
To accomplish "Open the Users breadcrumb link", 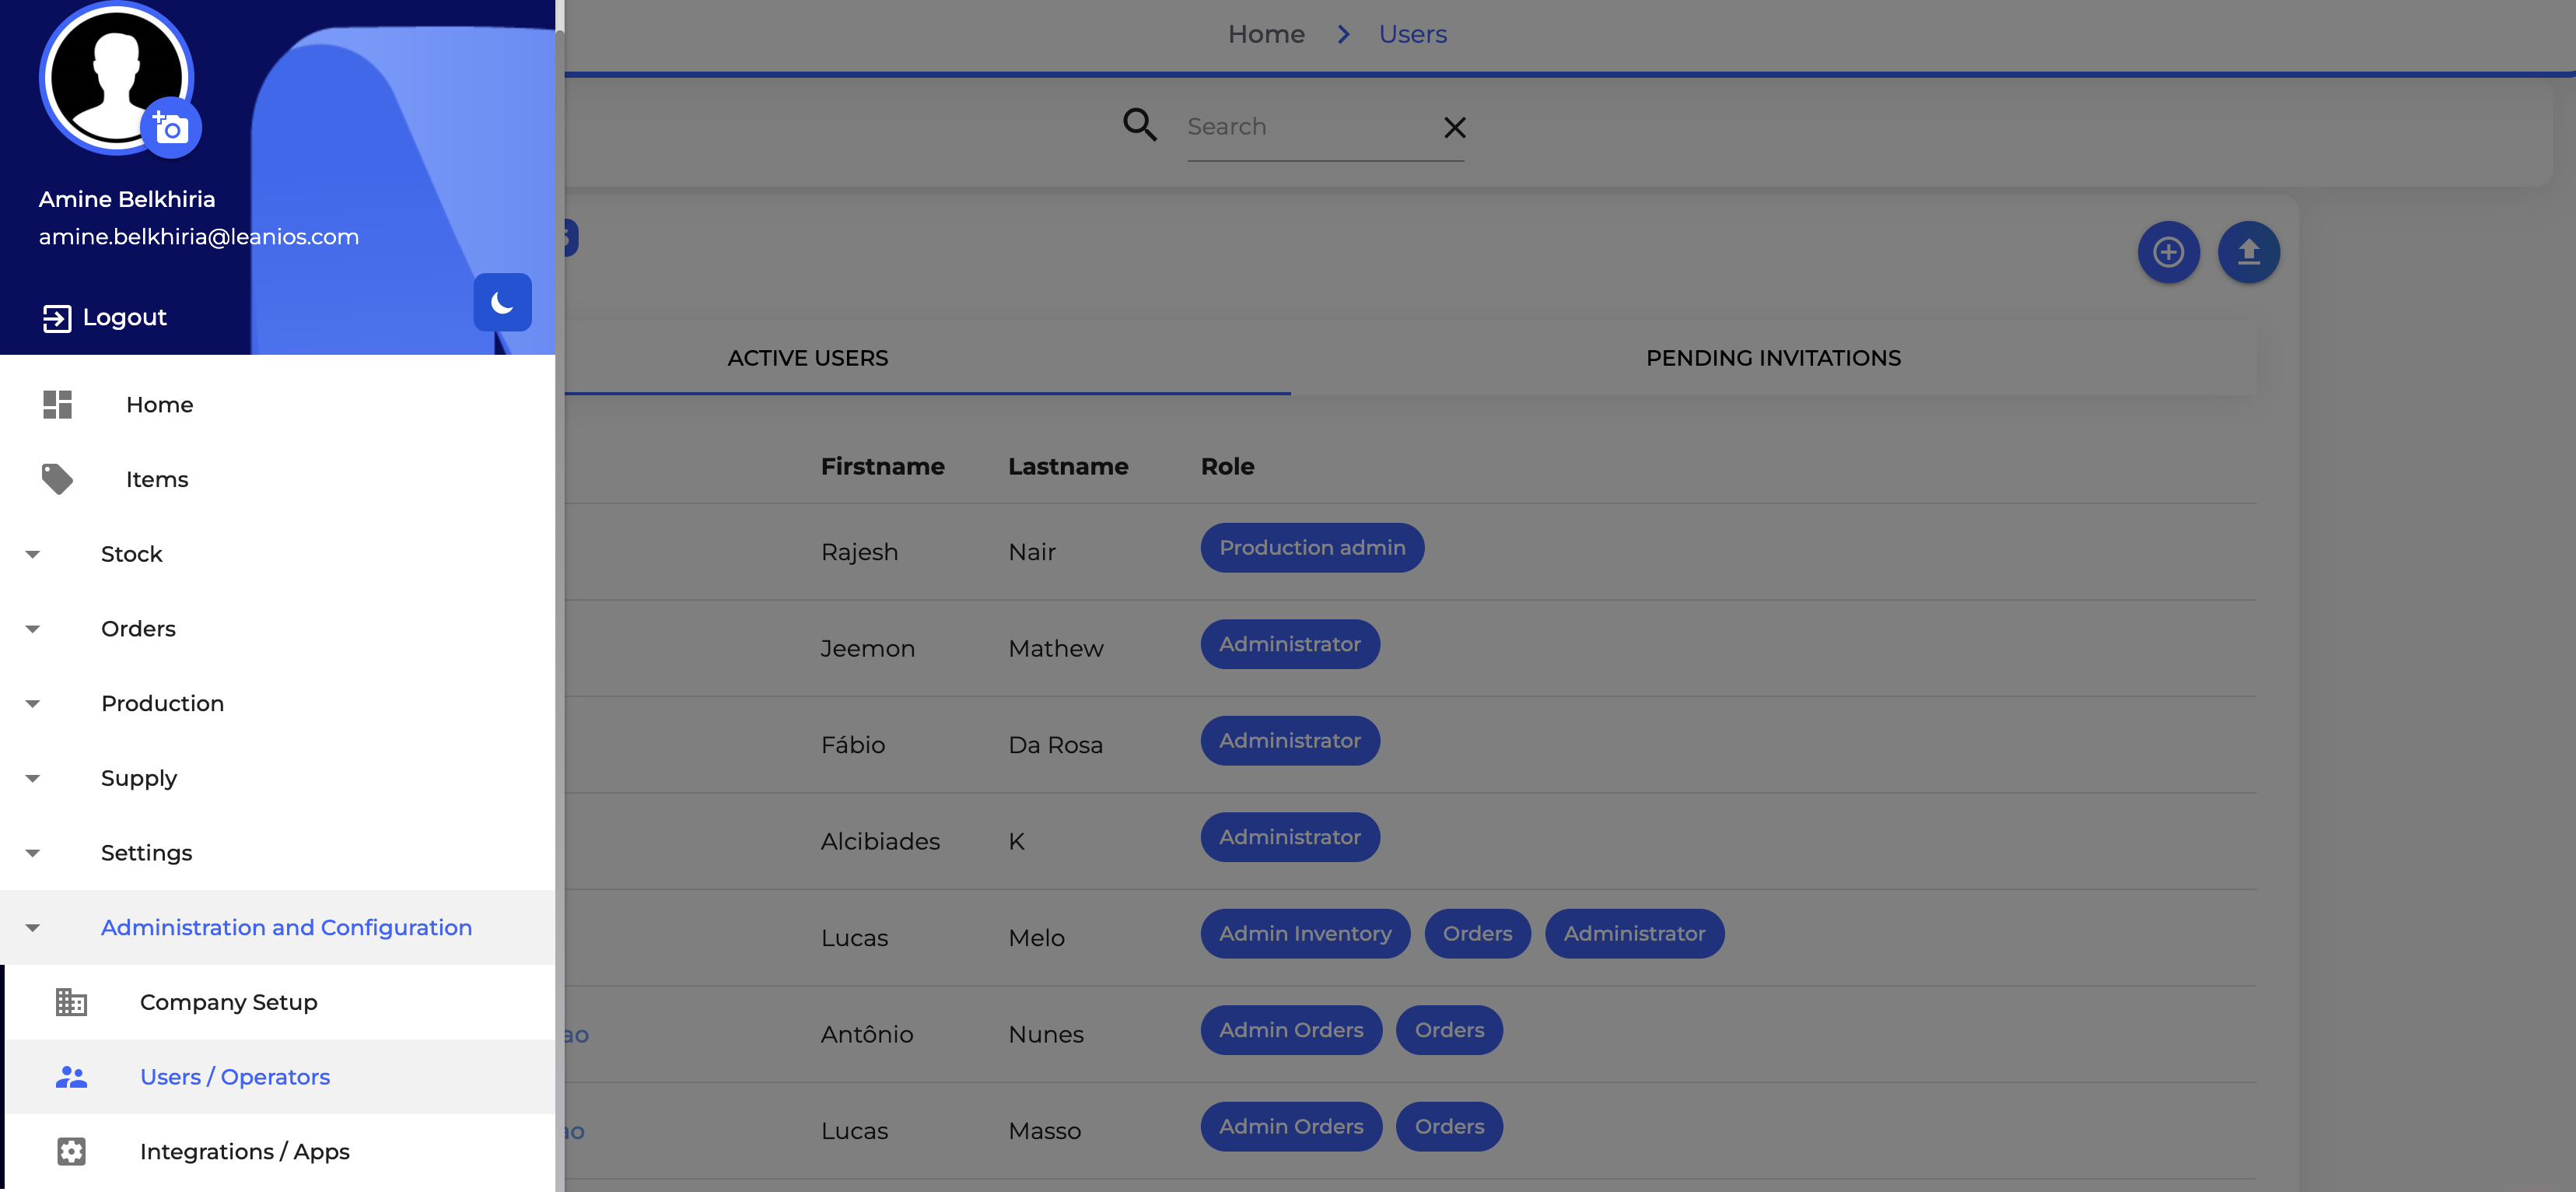I will point(1412,33).
